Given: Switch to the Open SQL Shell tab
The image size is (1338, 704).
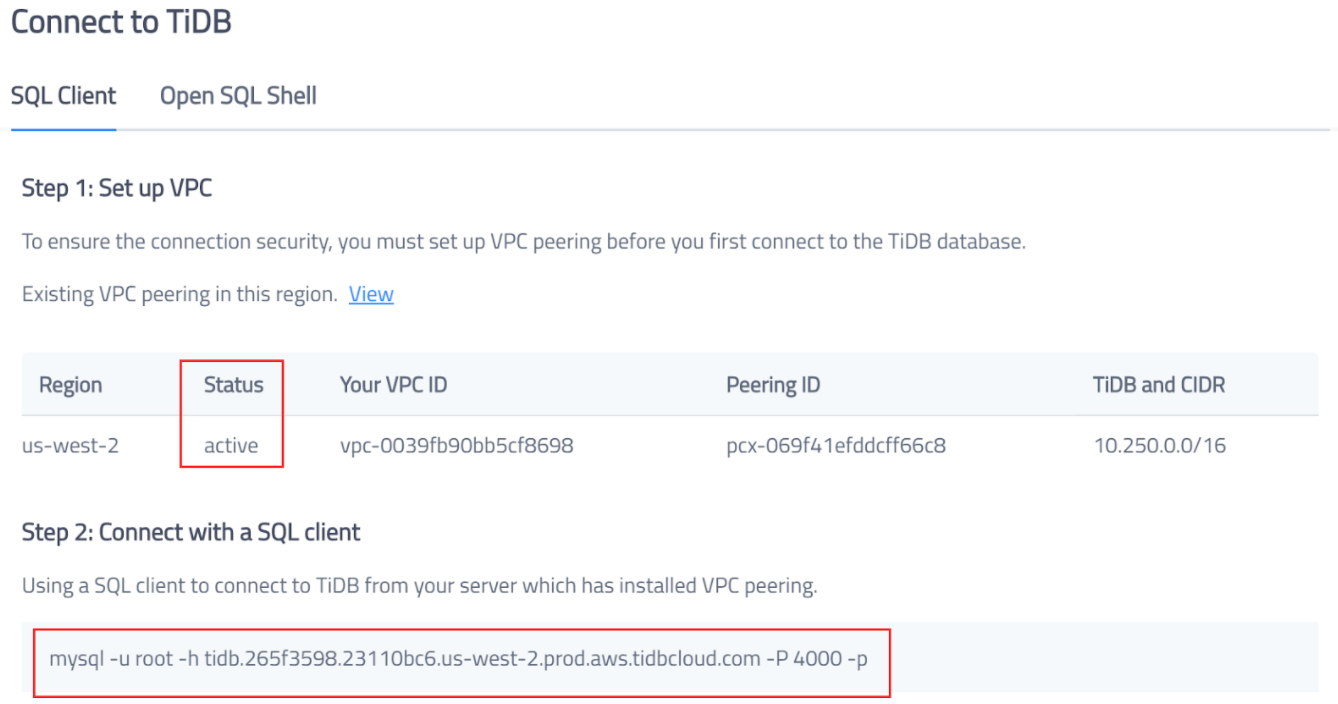Looking at the screenshot, I should coord(237,95).
